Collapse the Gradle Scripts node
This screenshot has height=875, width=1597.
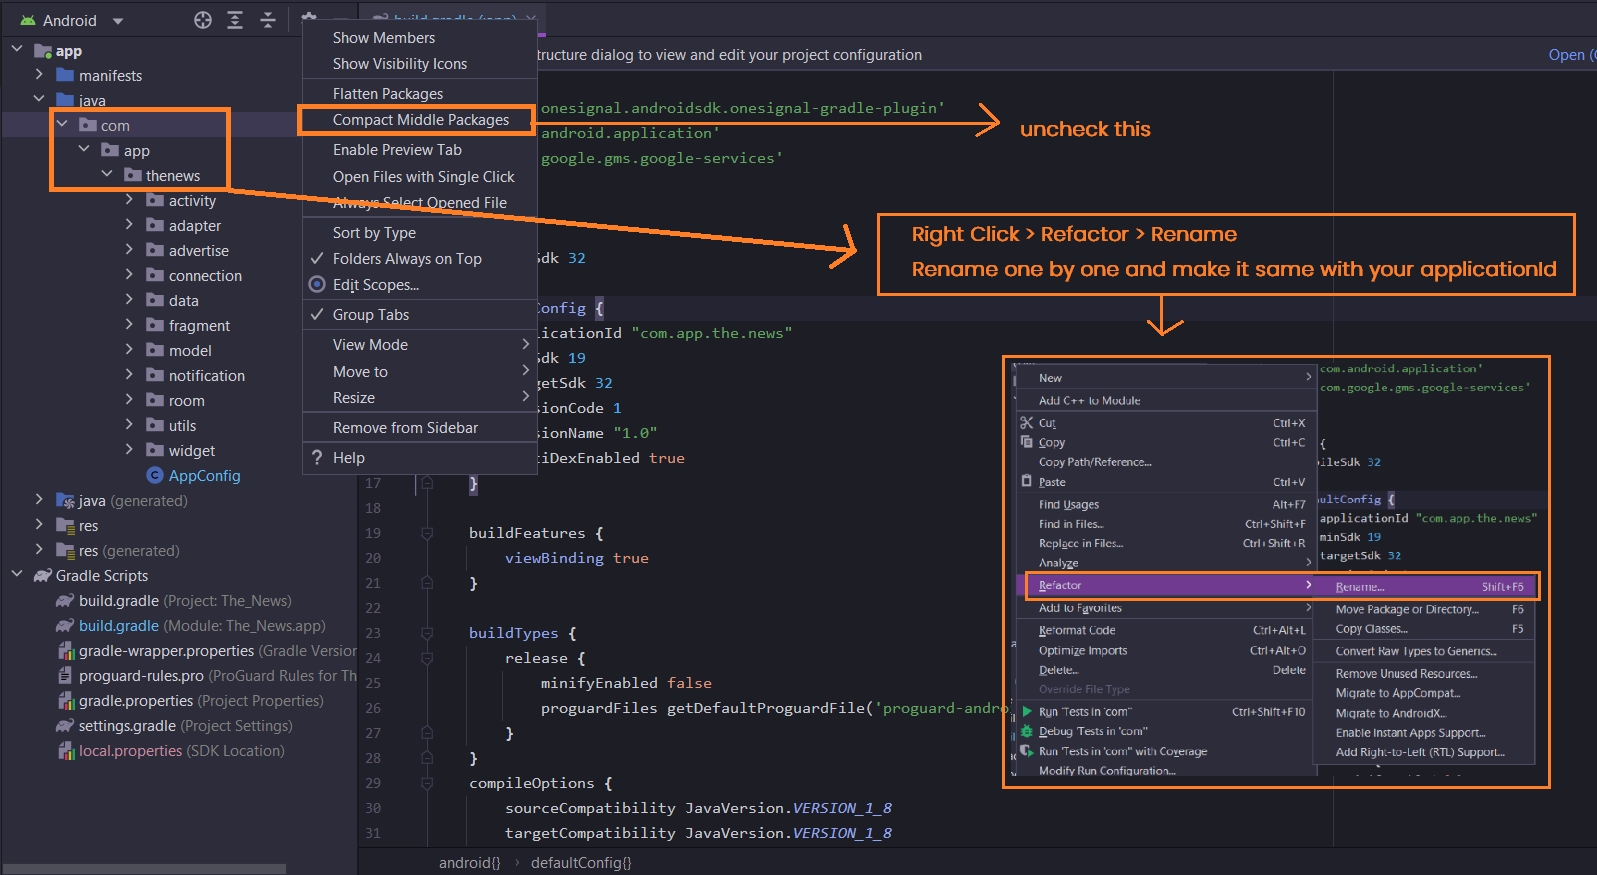tap(17, 575)
